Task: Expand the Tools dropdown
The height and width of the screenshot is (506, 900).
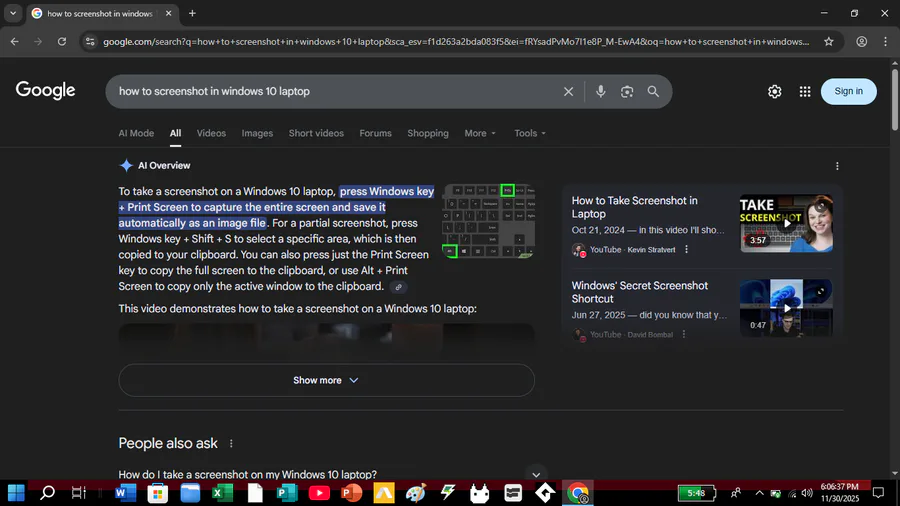Action: (530, 133)
